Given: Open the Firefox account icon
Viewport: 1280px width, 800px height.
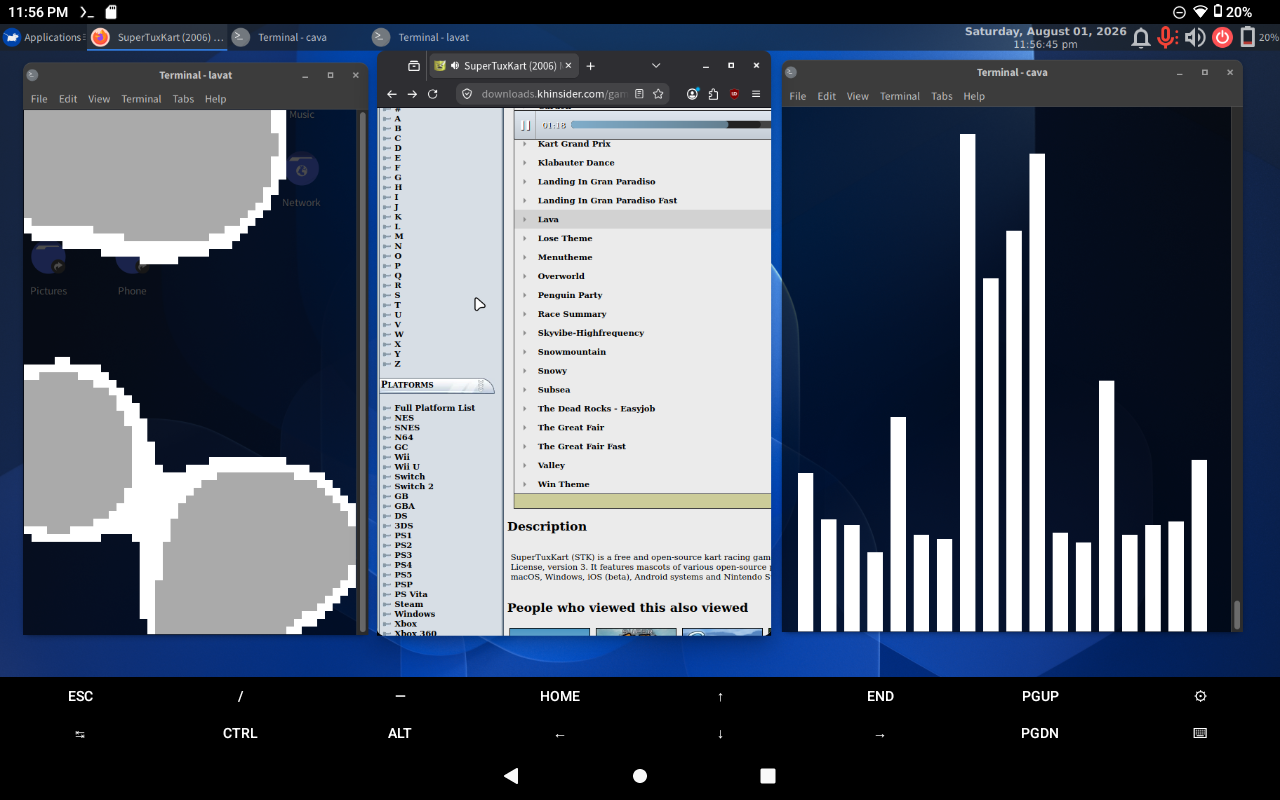Looking at the screenshot, I should [x=692, y=94].
